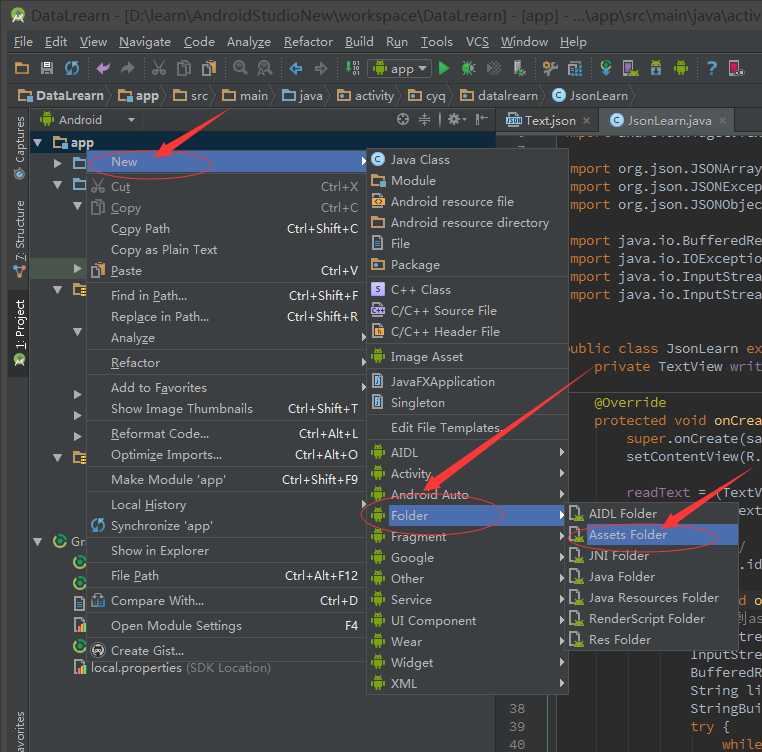The height and width of the screenshot is (752, 762).
Task: Click the Find magnifier icon in the toolbar
Action: click(241, 68)
